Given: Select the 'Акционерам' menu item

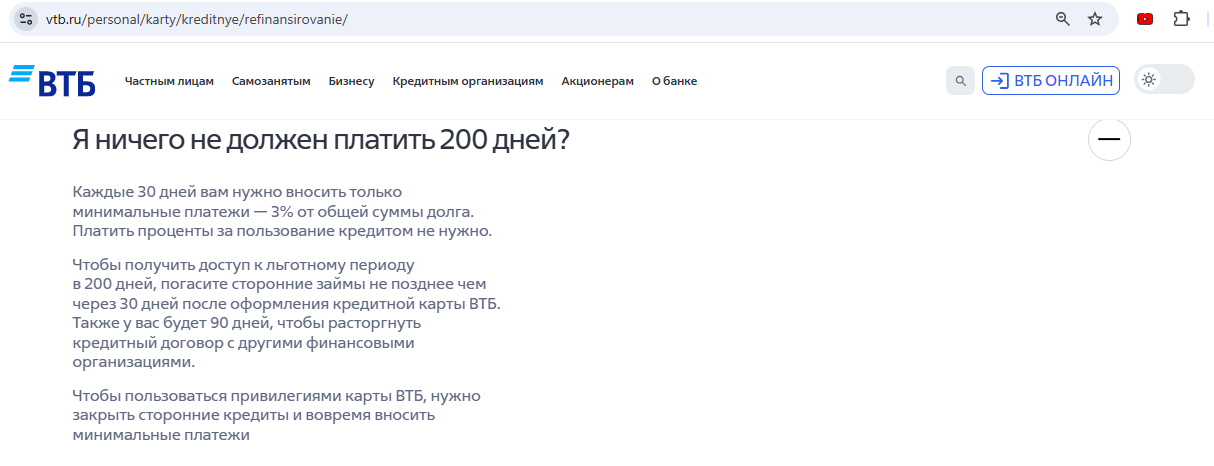Looking at the screenshot, I should [597, 82].
